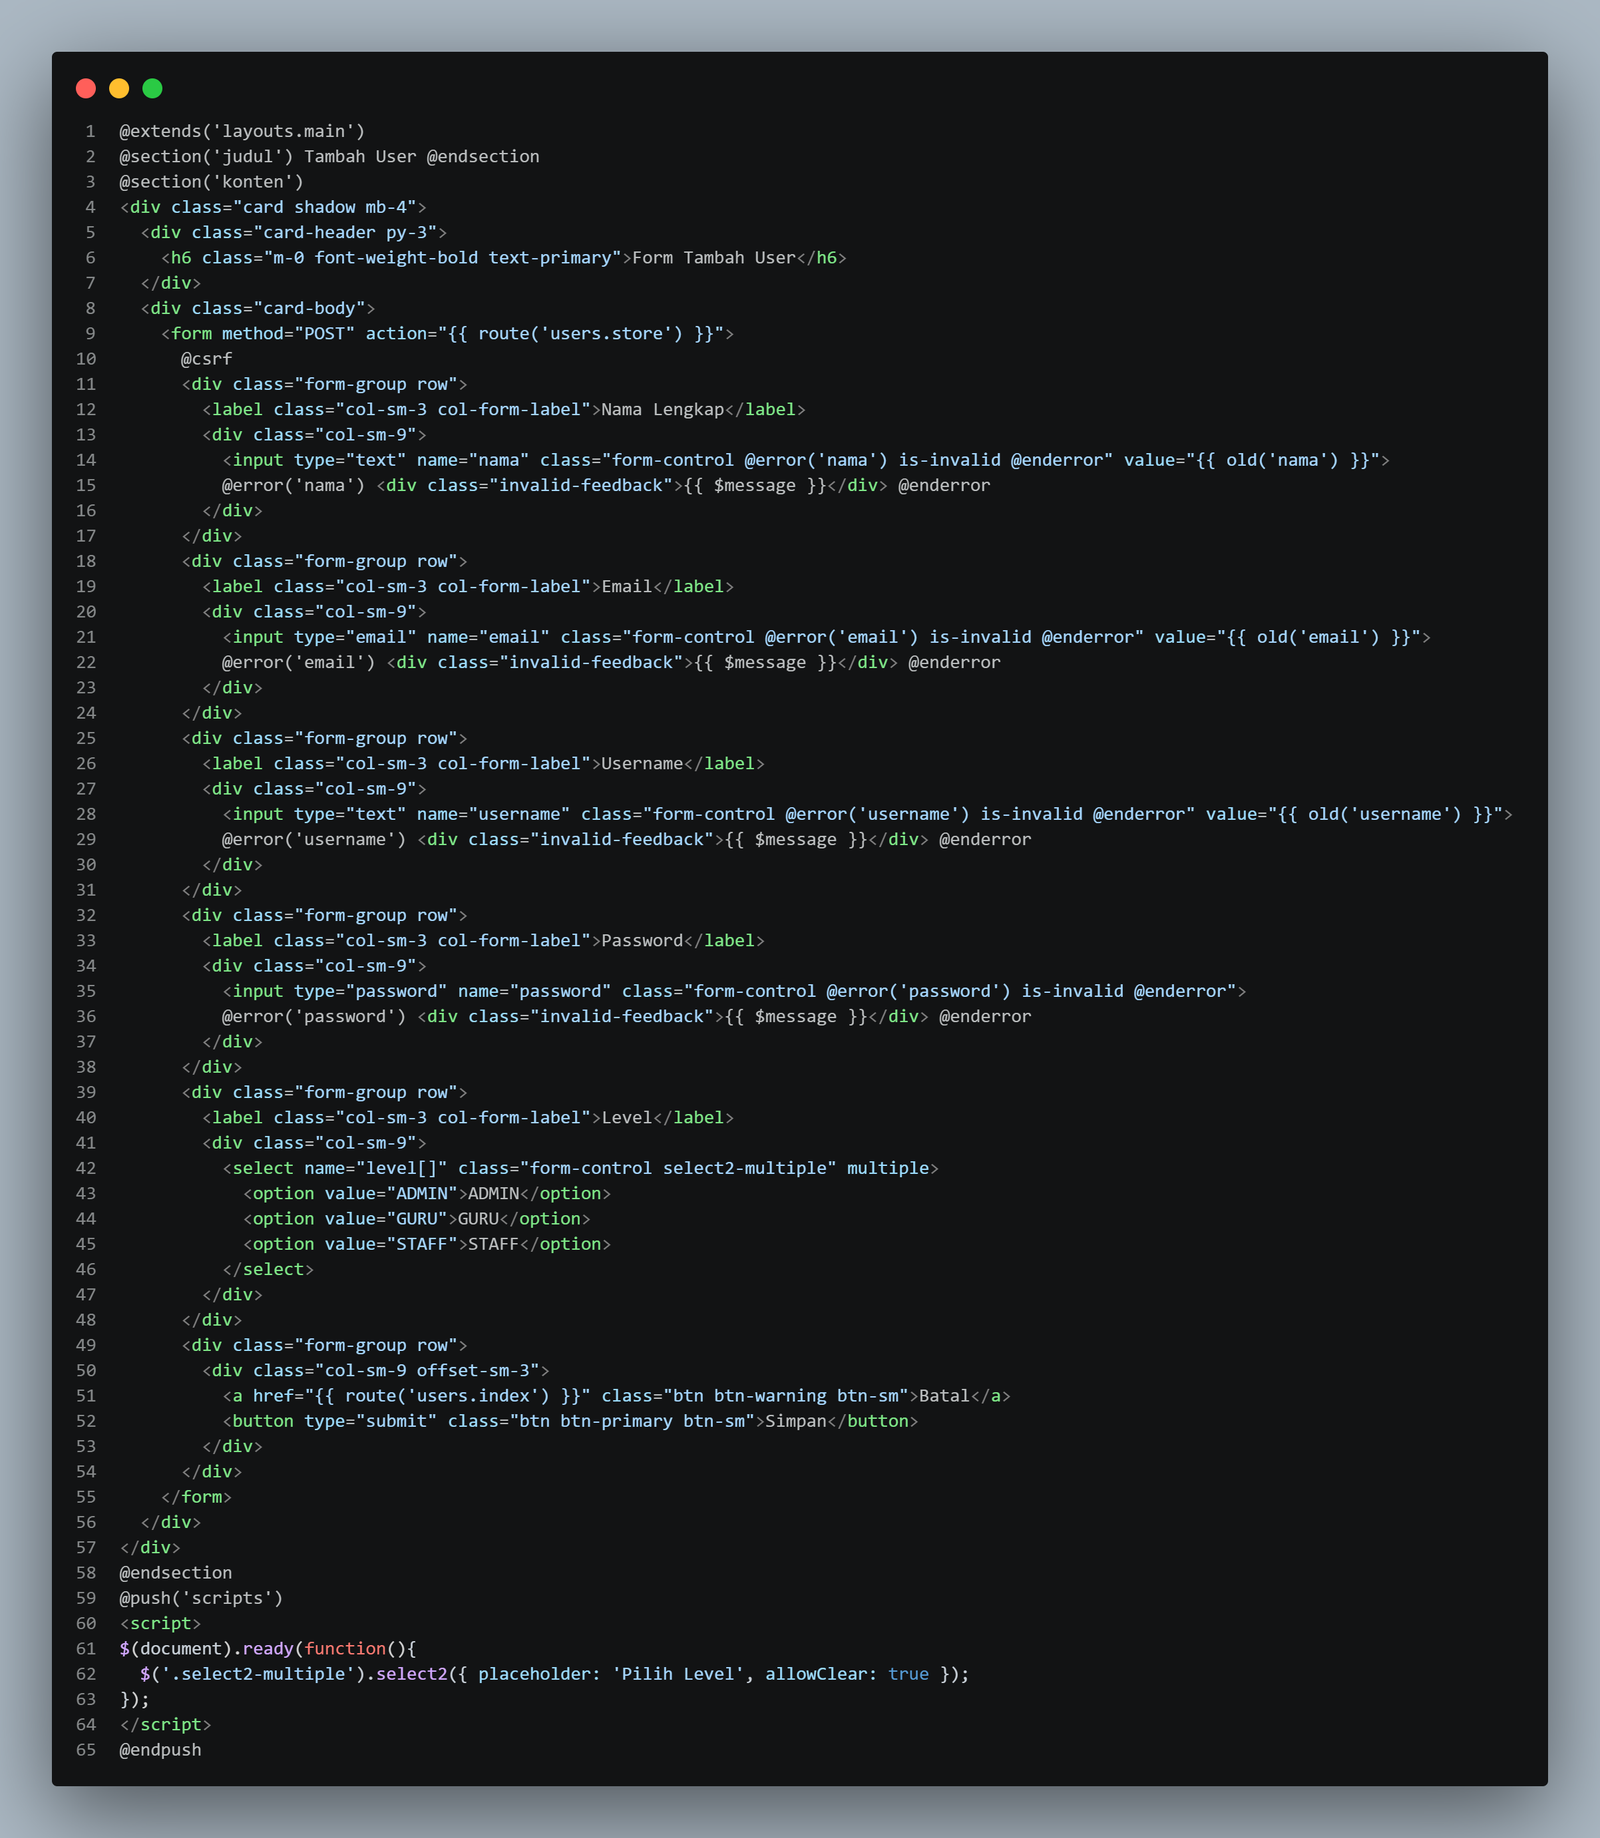Click type="password" attribute on line 35
Viewport: 1600px width, 1838px height.
(370, 991)
